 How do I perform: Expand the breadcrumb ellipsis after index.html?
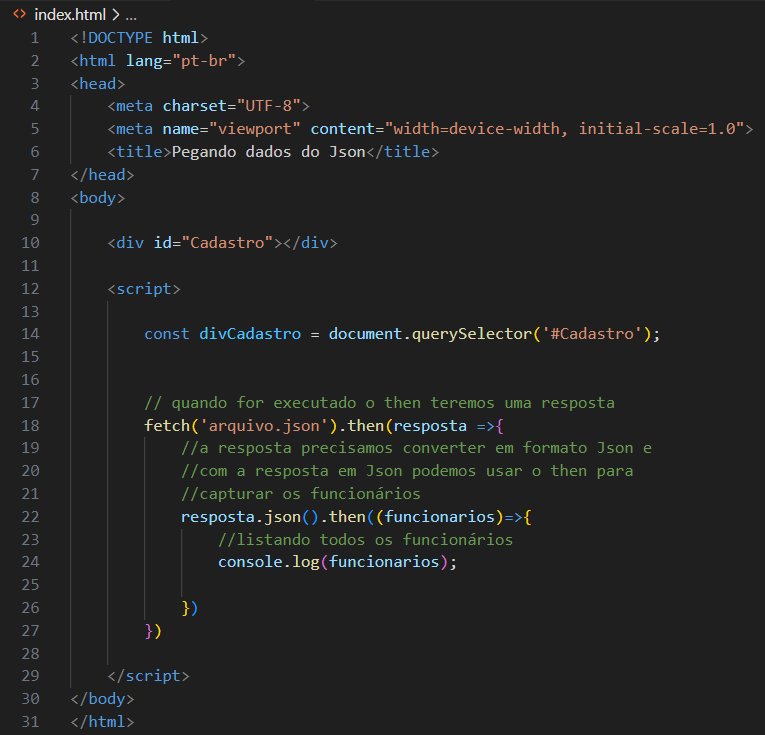tap(131, 15)
